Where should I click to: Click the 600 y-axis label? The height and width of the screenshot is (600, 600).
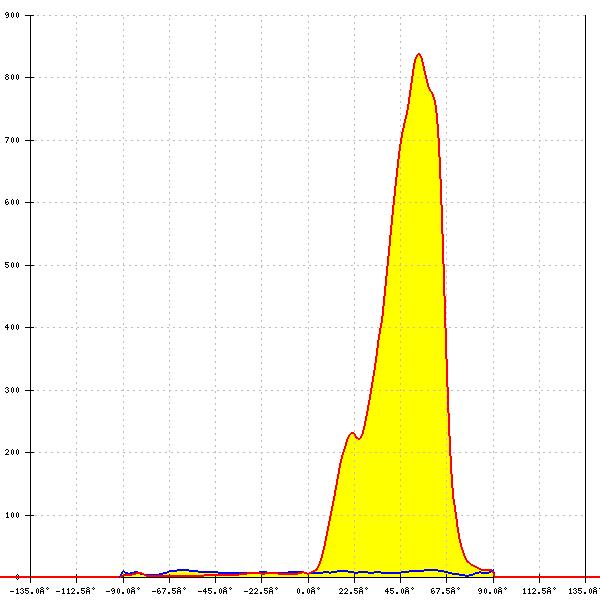click(x=12, y=202)
